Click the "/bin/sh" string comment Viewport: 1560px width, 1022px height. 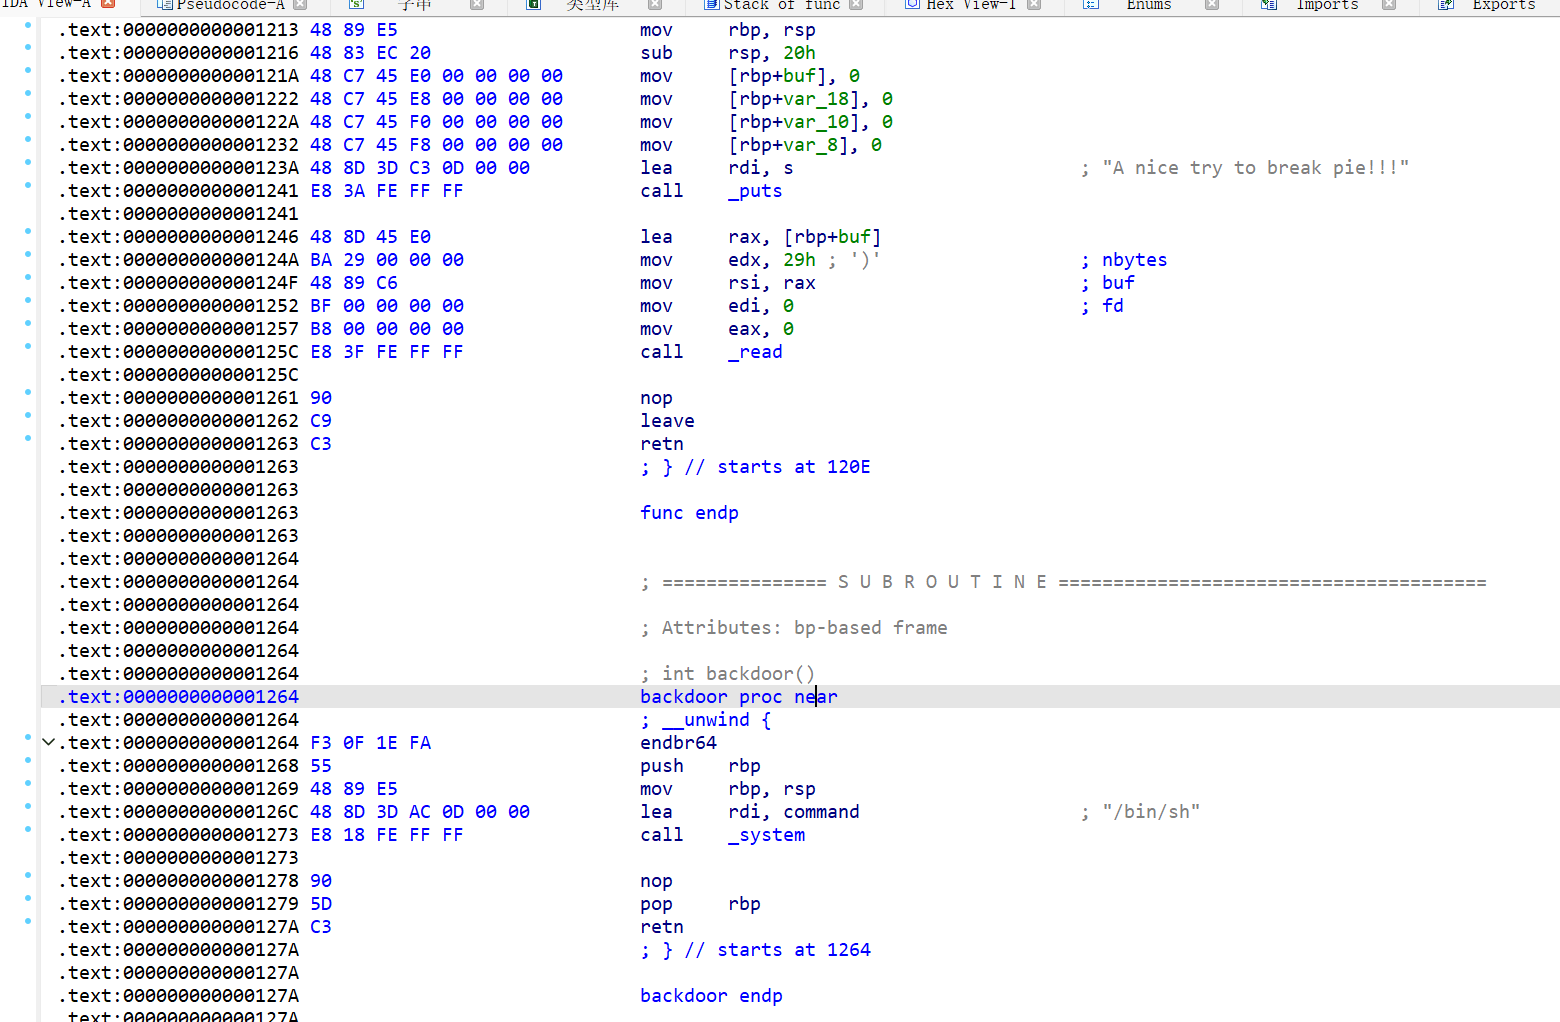coord(1151,812)
